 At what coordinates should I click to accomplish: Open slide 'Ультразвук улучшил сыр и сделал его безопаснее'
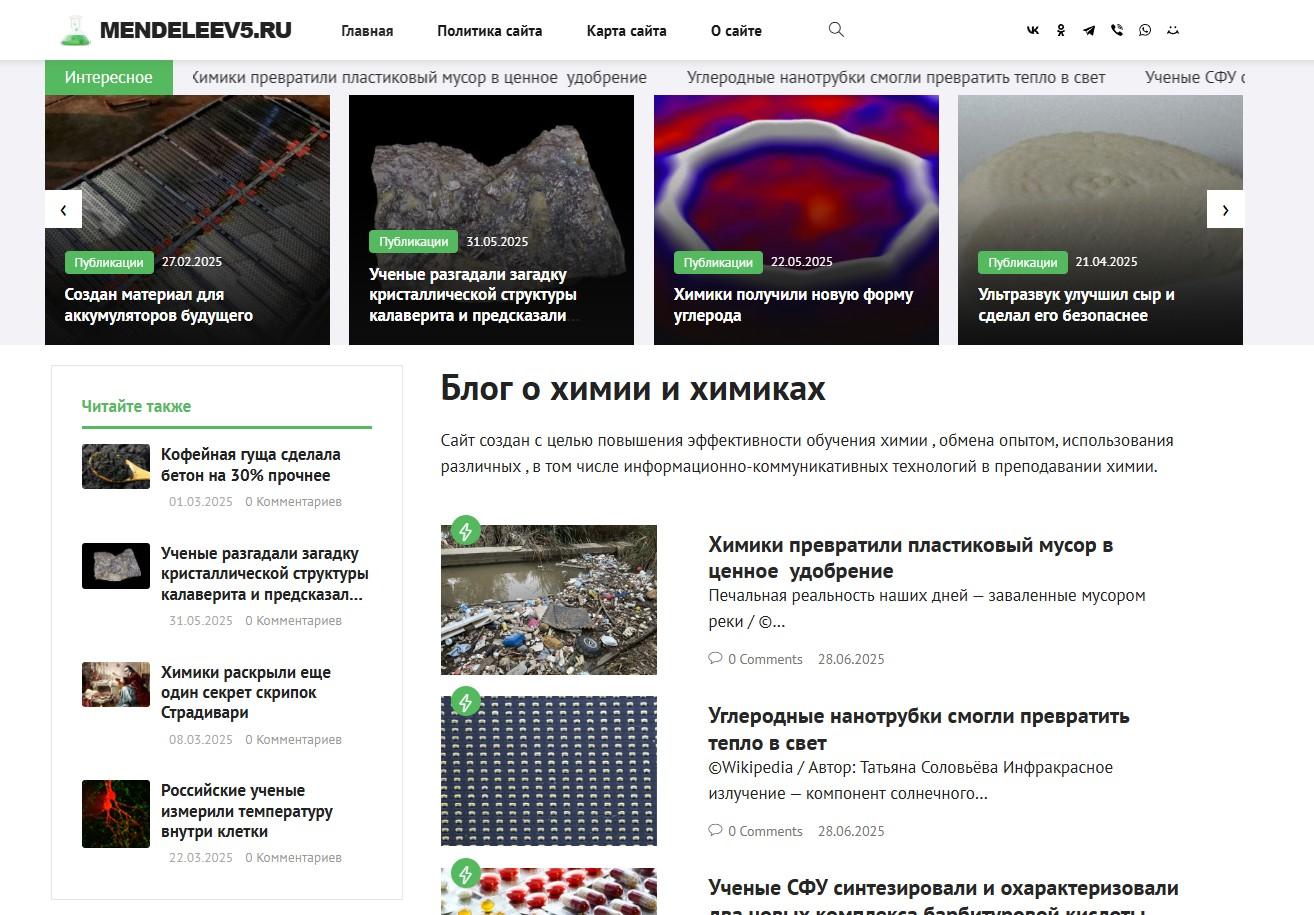point(1076,305)
